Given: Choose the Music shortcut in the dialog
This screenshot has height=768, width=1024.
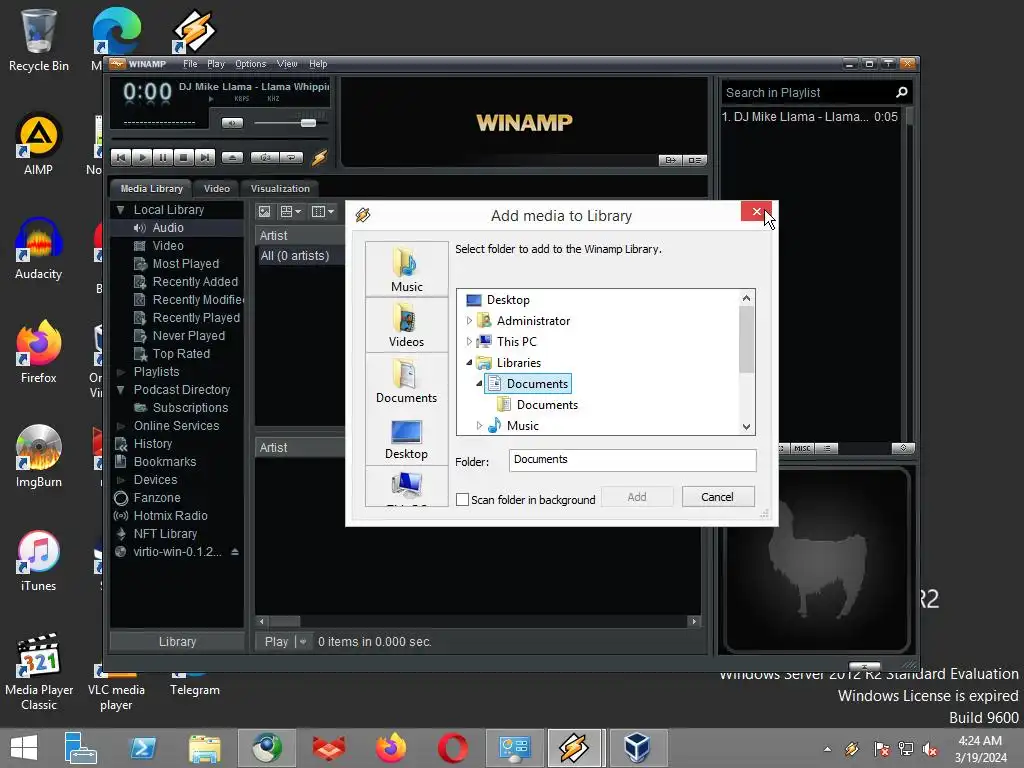Looking at the screenshot, I should click(x=406, y=269).
